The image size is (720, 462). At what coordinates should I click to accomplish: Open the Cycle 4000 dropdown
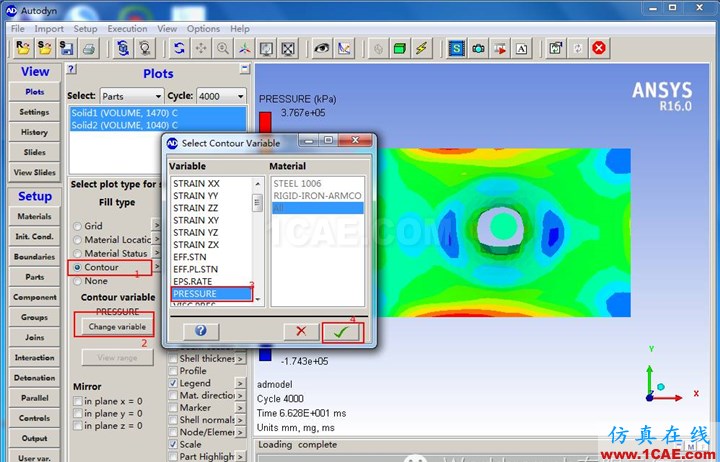click(x=221, y=96)
